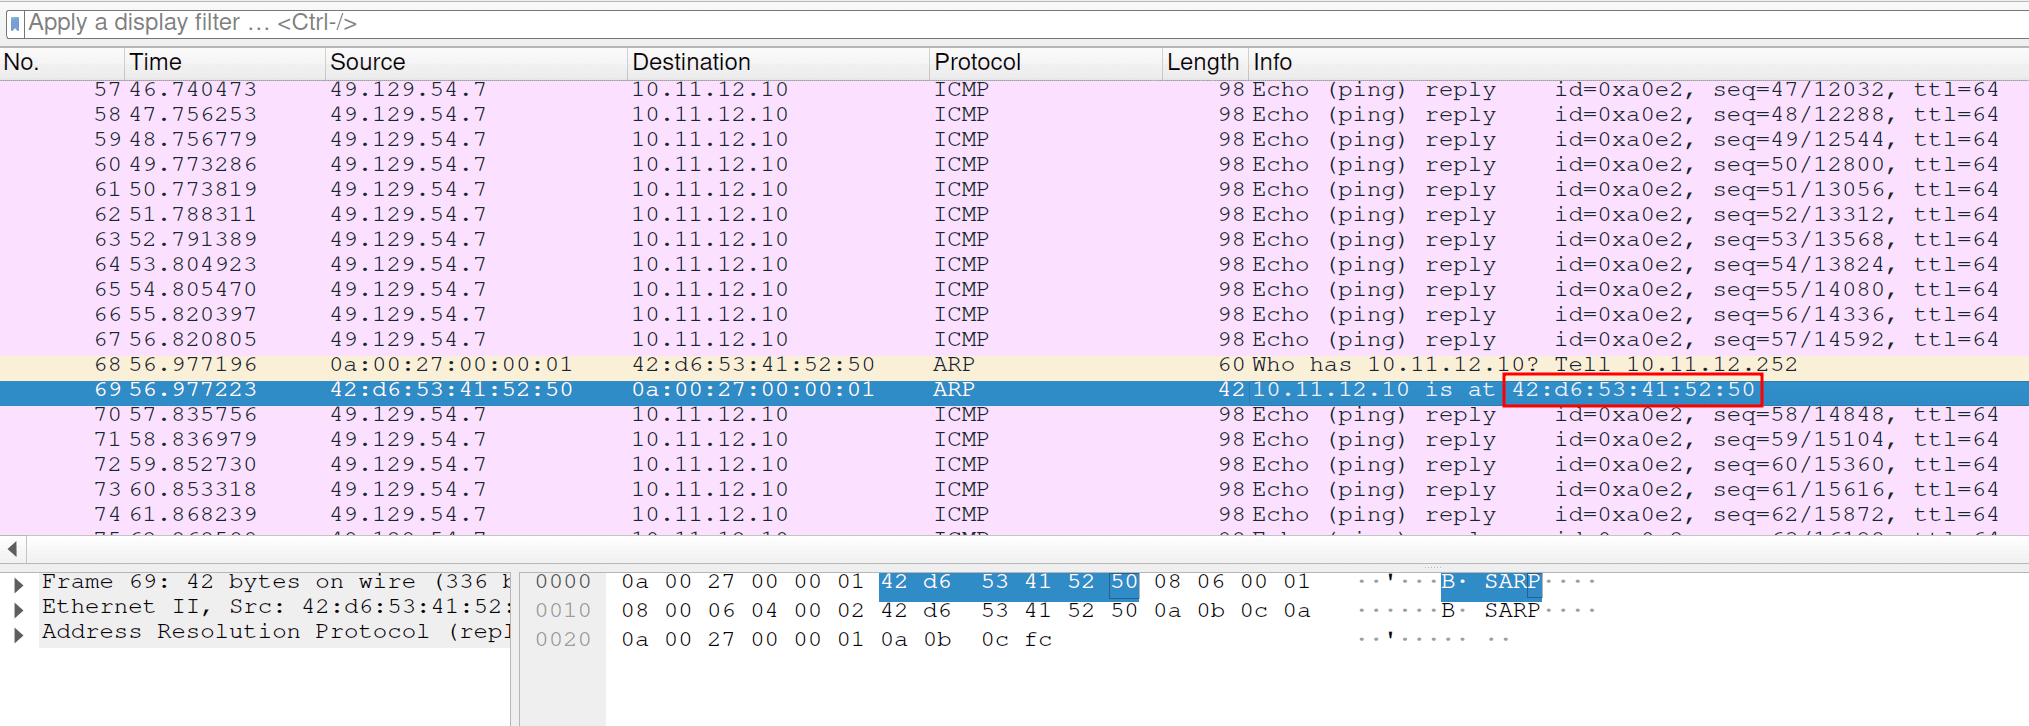Expand the Address Resolution Protocol section
This screenshot has width=2029, height=726.
(x=18, y=634)
